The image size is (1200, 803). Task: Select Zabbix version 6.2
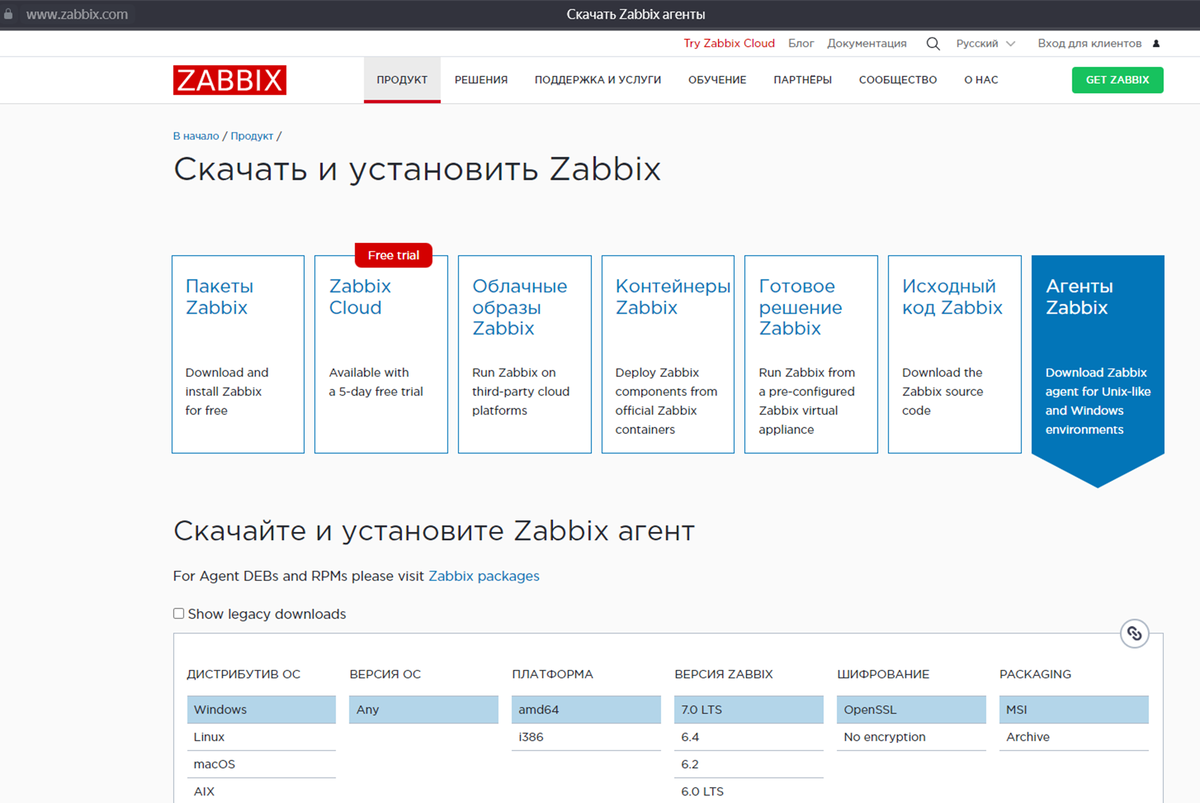pos(749,764)
